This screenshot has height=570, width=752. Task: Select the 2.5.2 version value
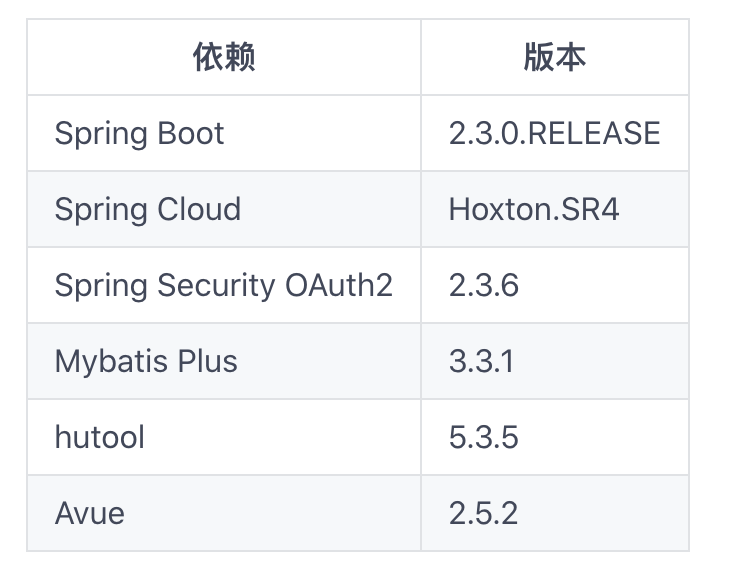483,513
